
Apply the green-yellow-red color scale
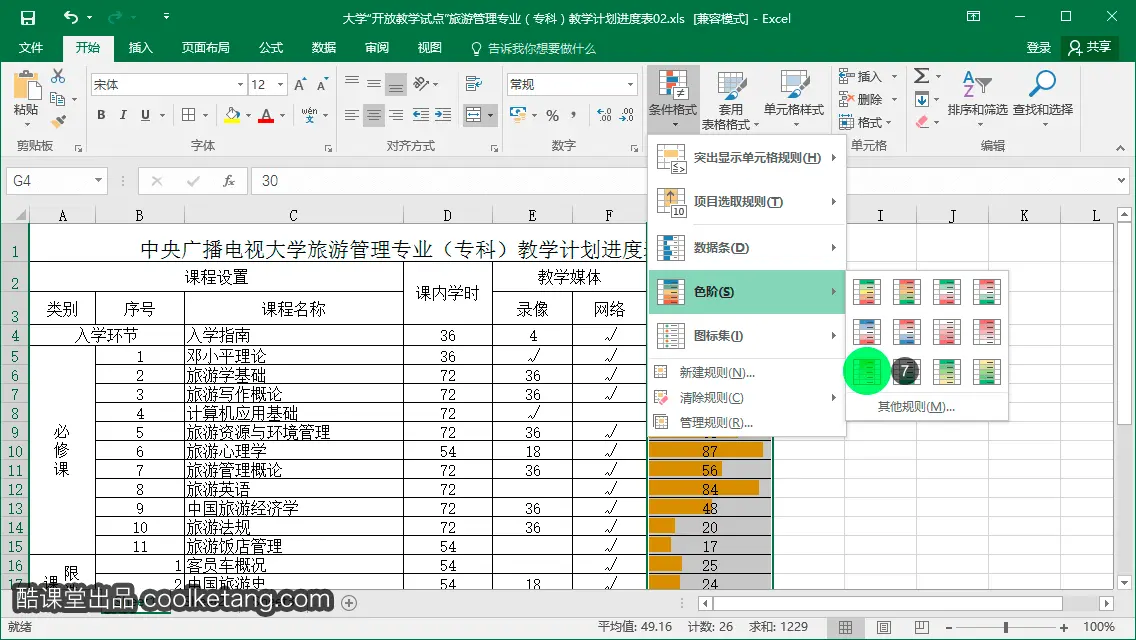(x=867, y=292)
